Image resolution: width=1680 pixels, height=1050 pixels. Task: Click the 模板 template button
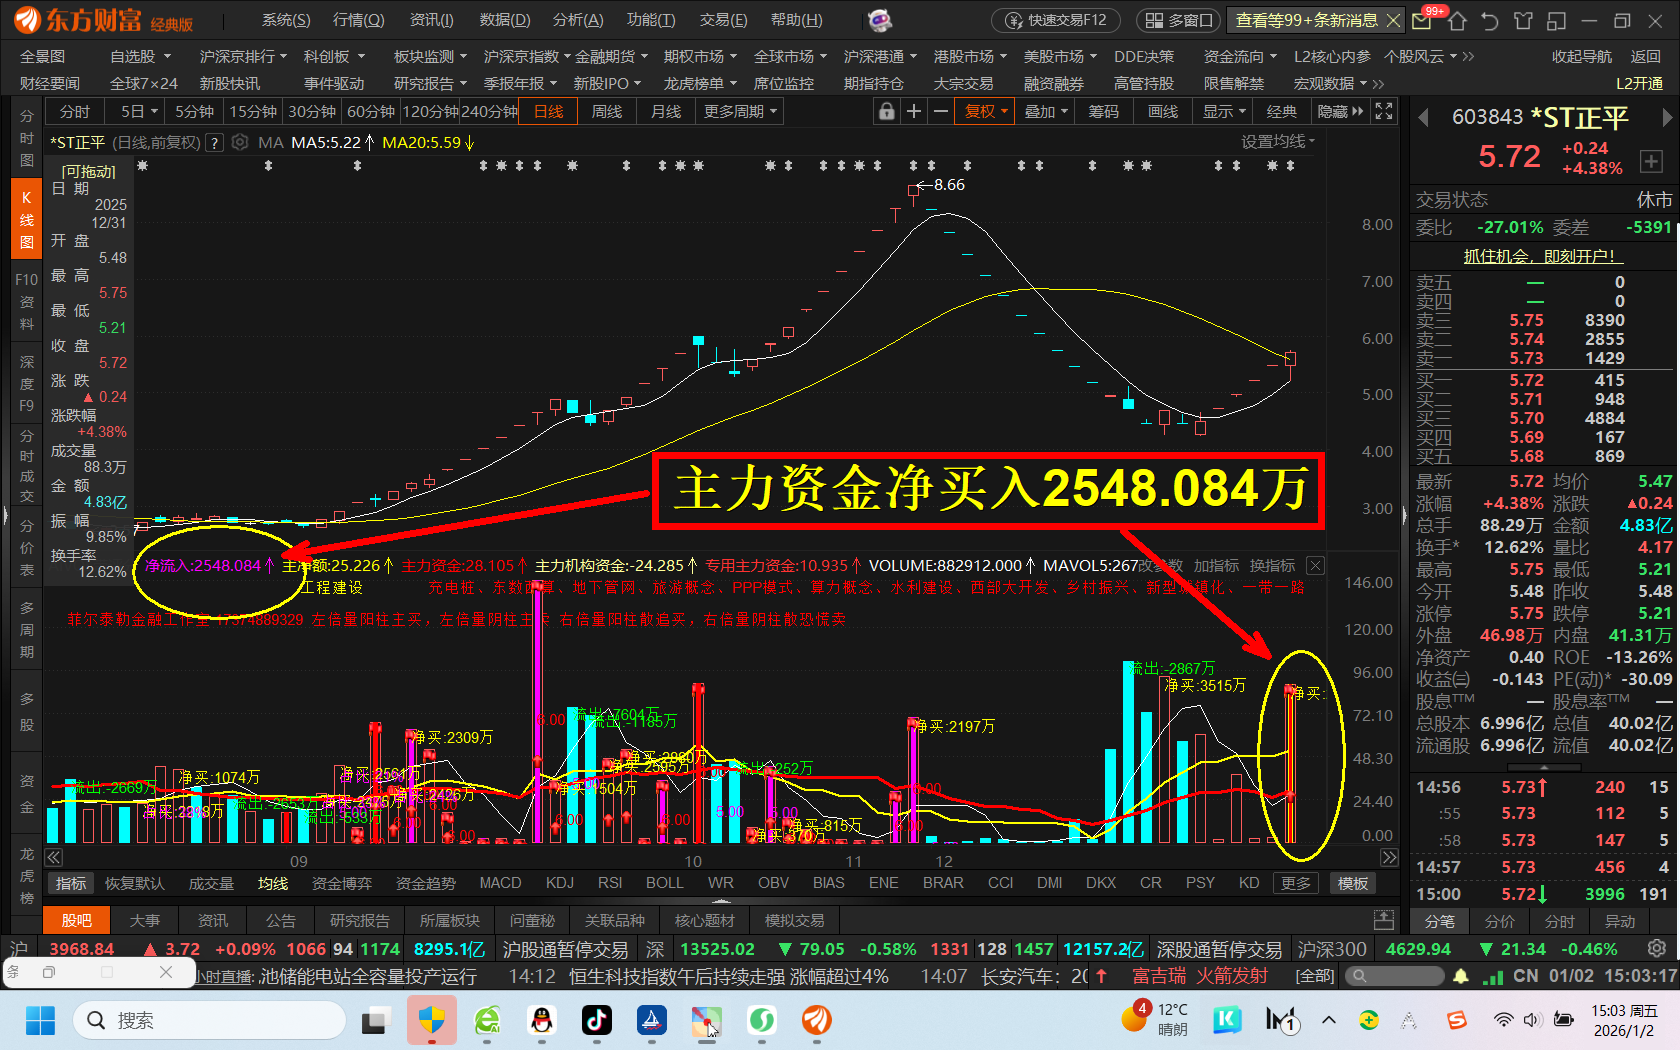1353,883
